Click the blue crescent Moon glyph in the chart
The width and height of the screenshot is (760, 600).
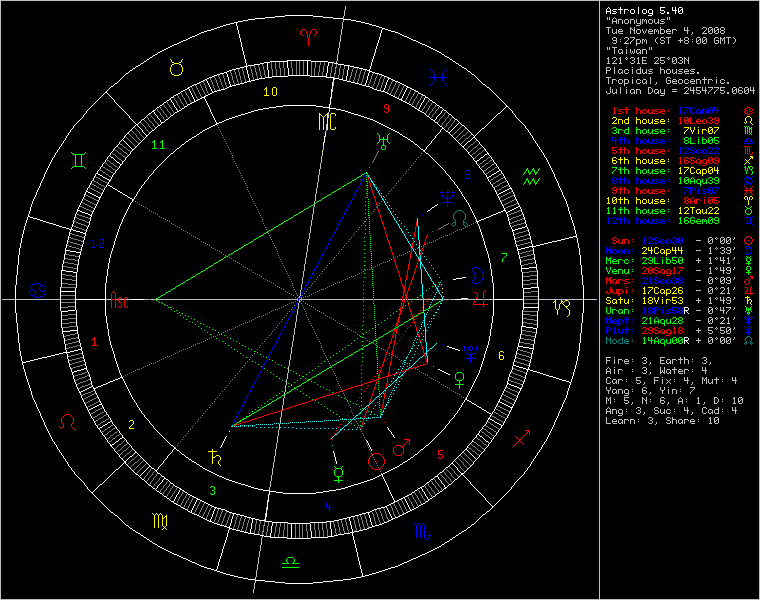[479, 274]
